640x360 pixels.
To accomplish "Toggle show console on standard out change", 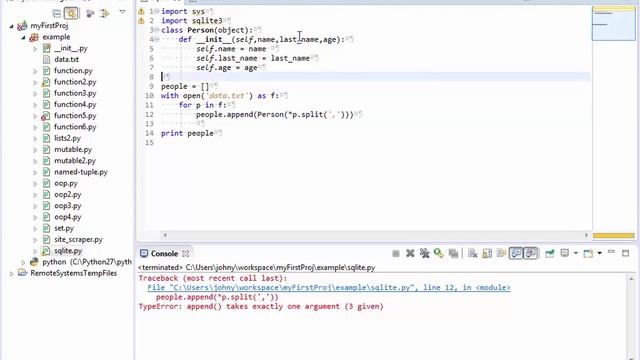I will (x=516, y=253).
